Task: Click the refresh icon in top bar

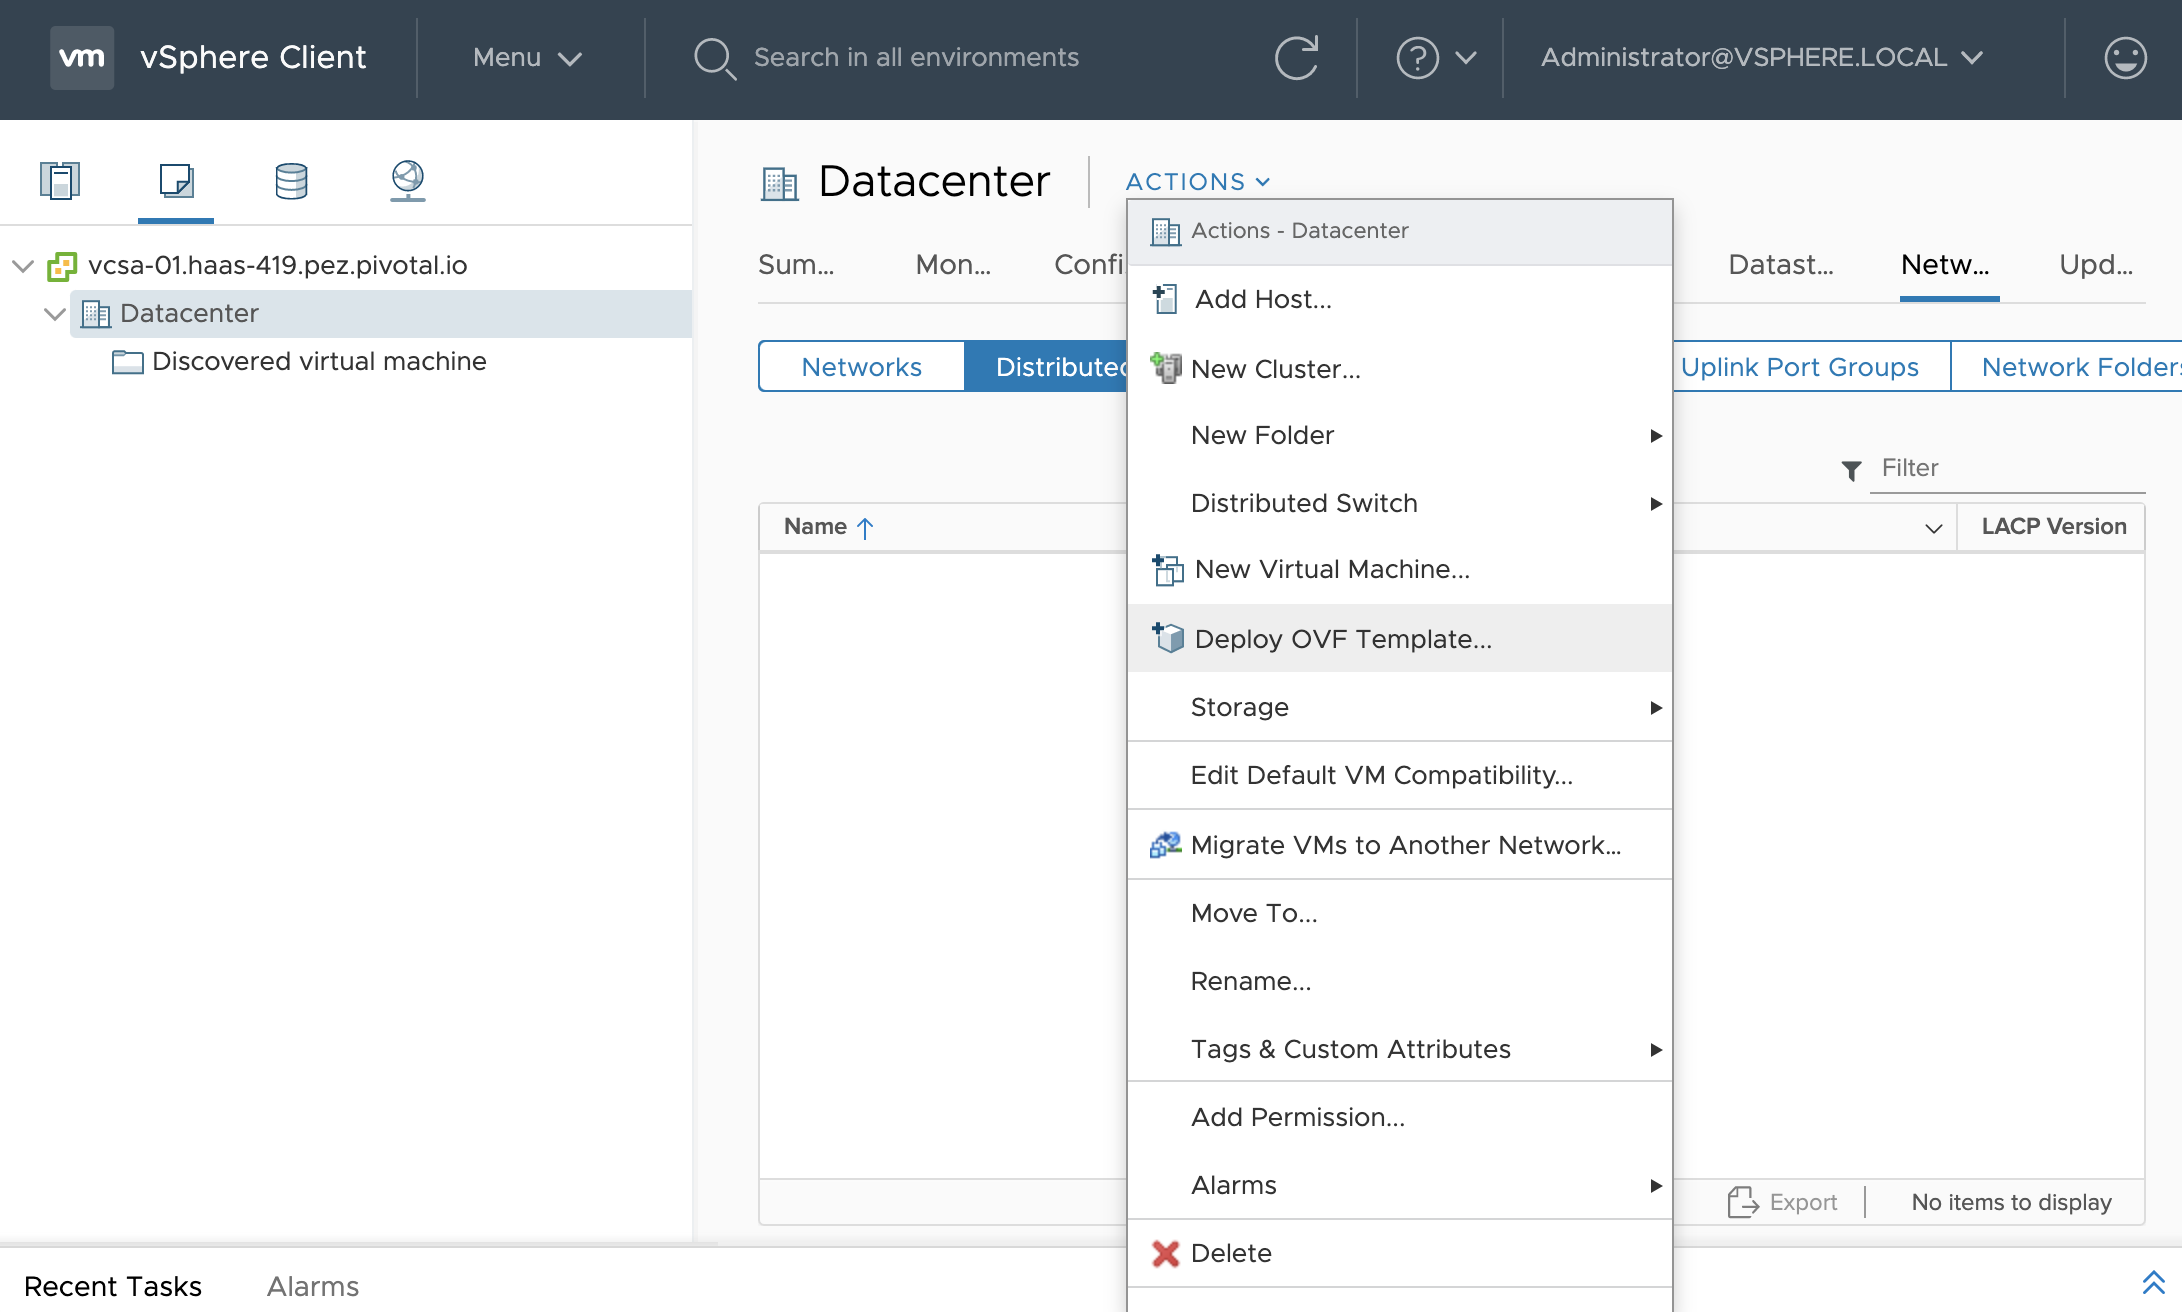Action: coord(1296,58)
